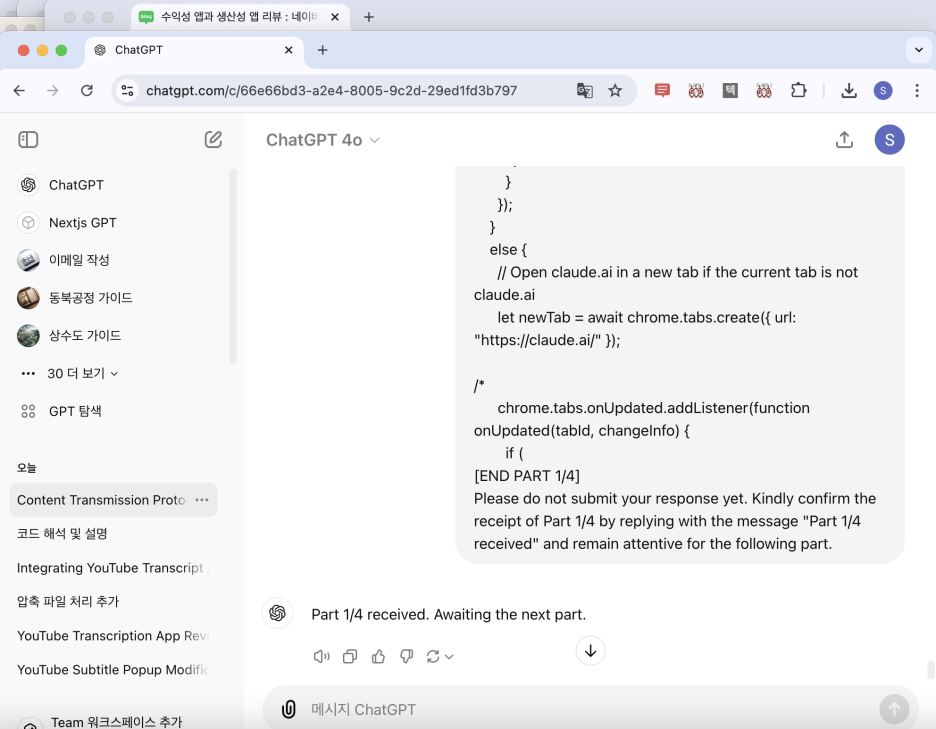Viewport: 936px width, 729px height.
Task: Open a new tab next to ChatGPT
Action: click(x=322, y=50)
